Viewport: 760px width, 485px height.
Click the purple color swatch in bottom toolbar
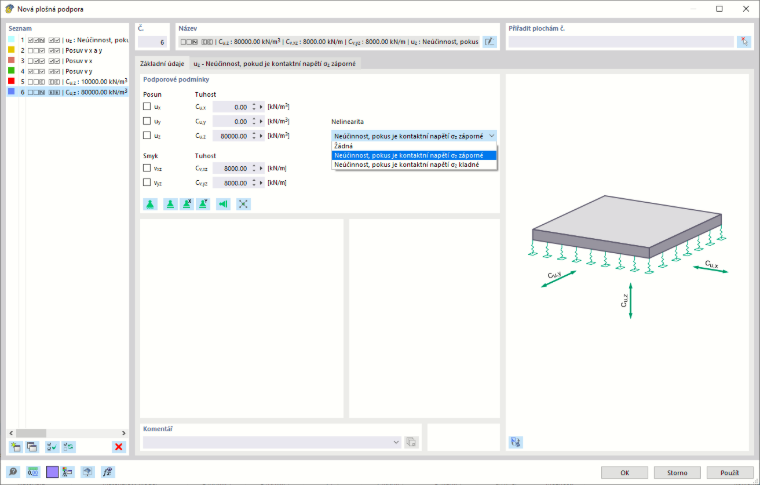tap(52, 471)
